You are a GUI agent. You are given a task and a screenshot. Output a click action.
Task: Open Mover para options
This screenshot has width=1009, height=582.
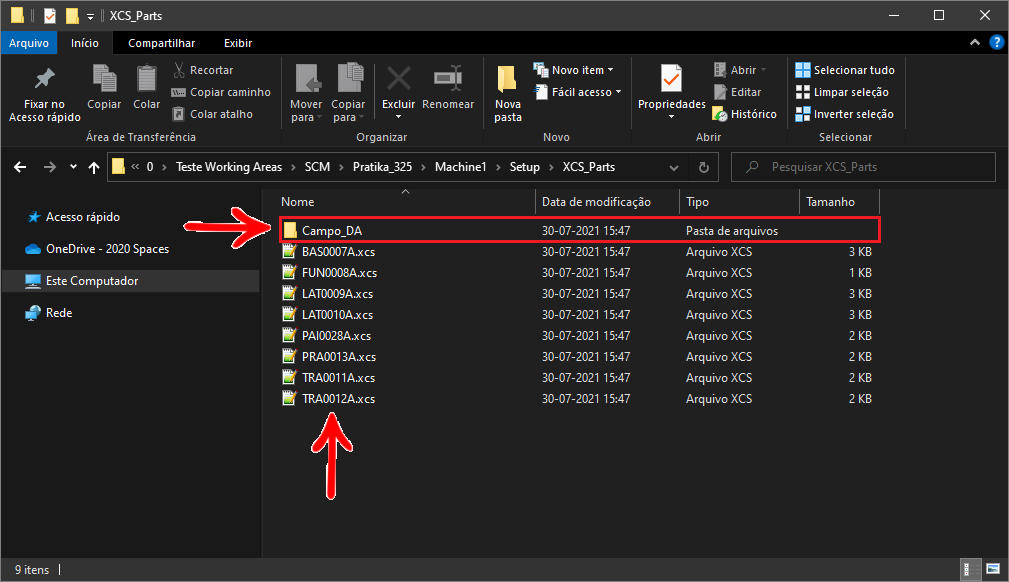[306, 94]
